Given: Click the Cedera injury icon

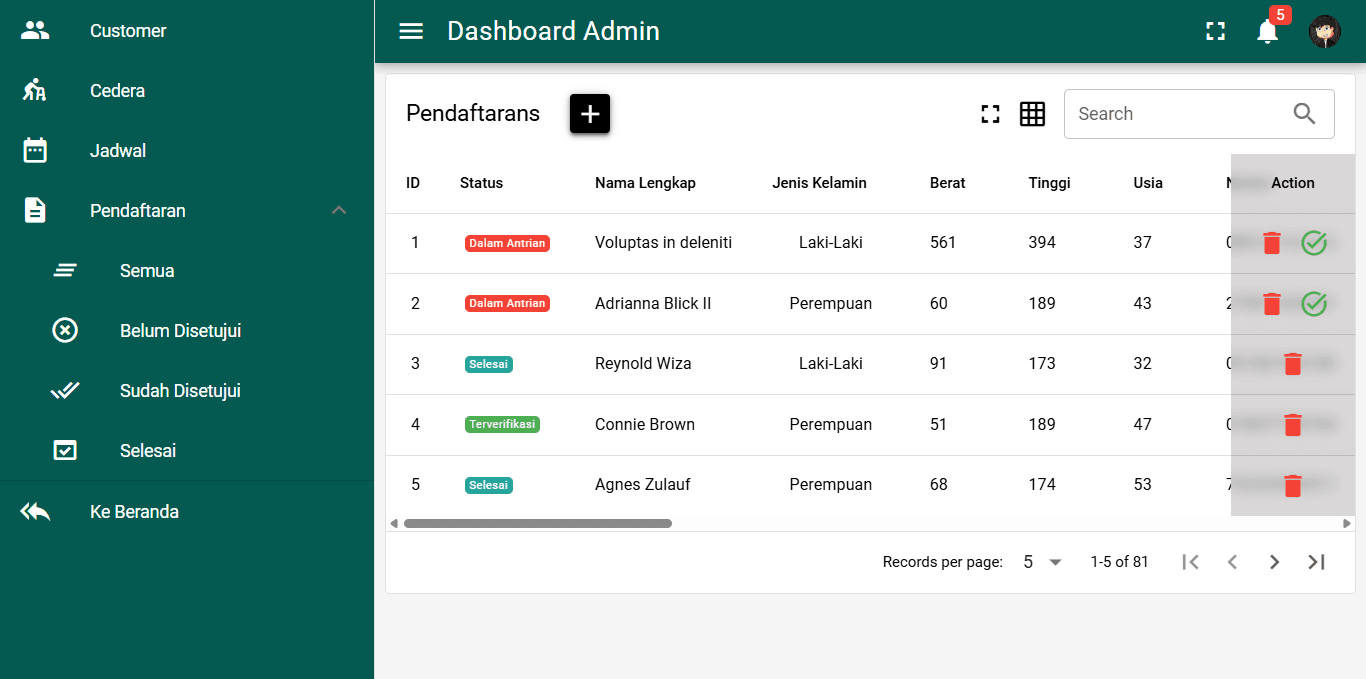Looking at the screenshot, I should pyautogui.click(x=35, y=91).
